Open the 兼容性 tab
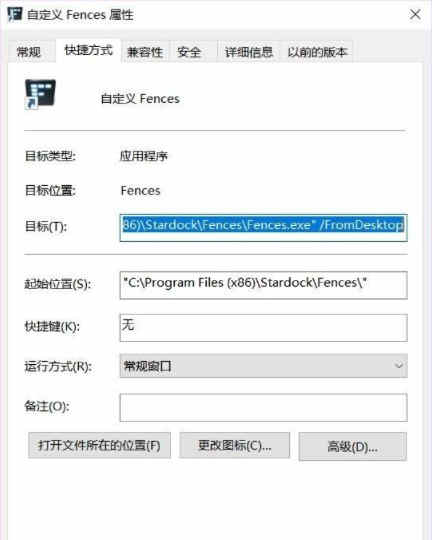Viewport: 432px width, 540px height. coord(145,52)
